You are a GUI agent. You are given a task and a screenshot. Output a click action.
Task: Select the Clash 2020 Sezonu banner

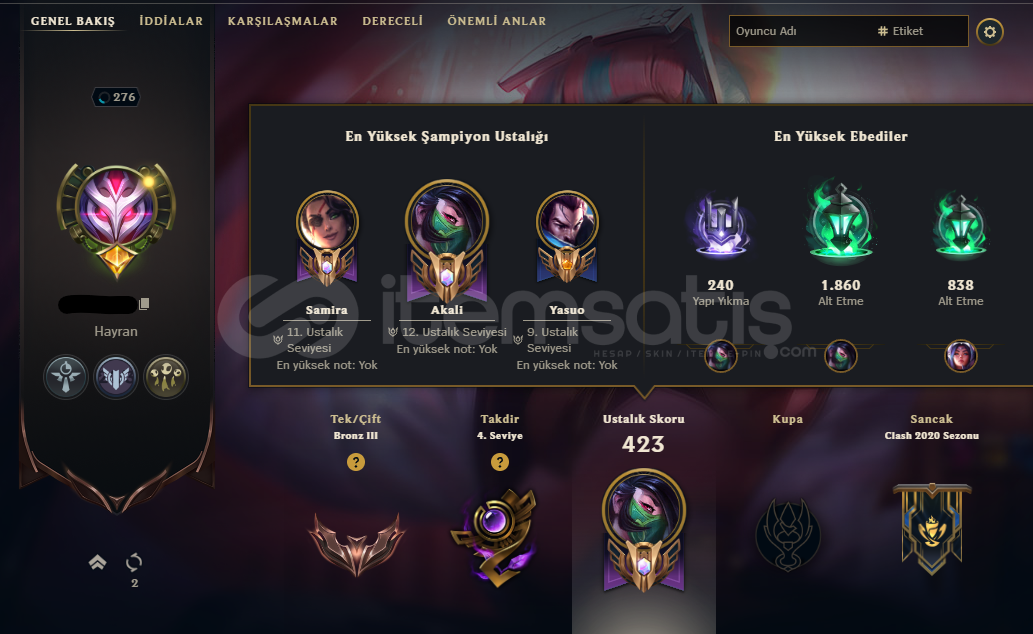coord(932,529)
